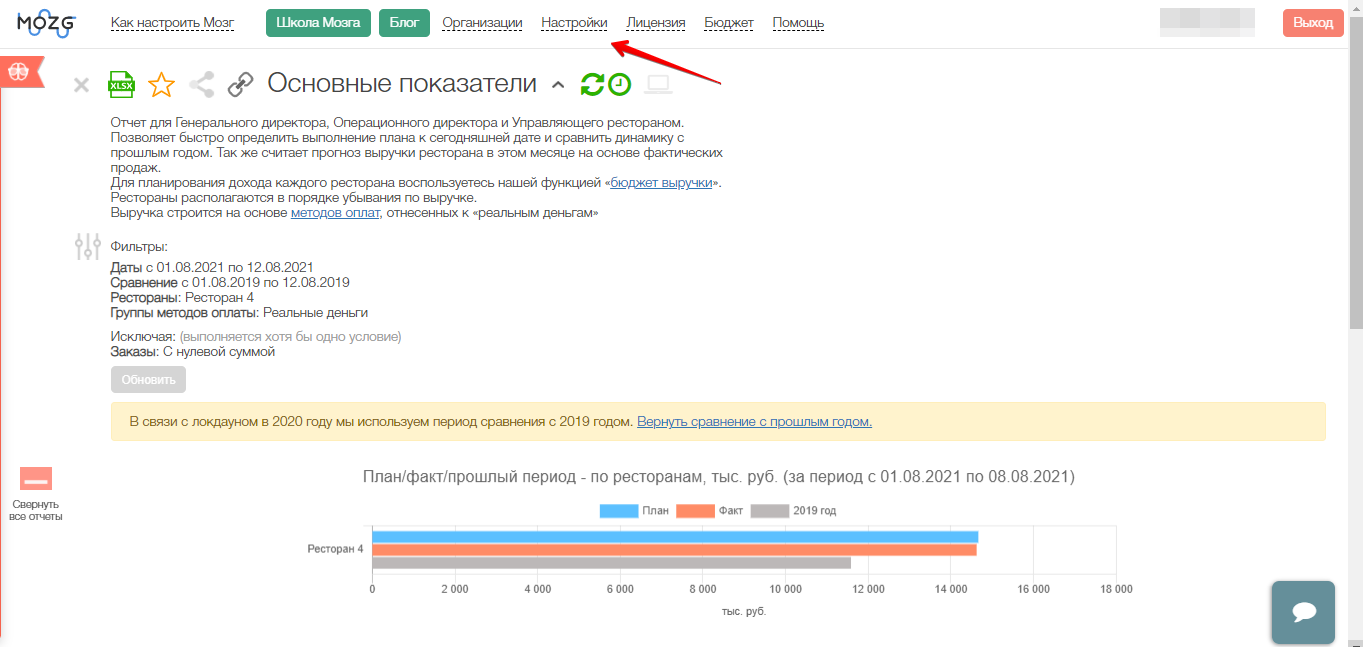Open filters with the sliders icon
Image resolution: width=1363 pixels, height=647 pixels.
click(88, 246)
